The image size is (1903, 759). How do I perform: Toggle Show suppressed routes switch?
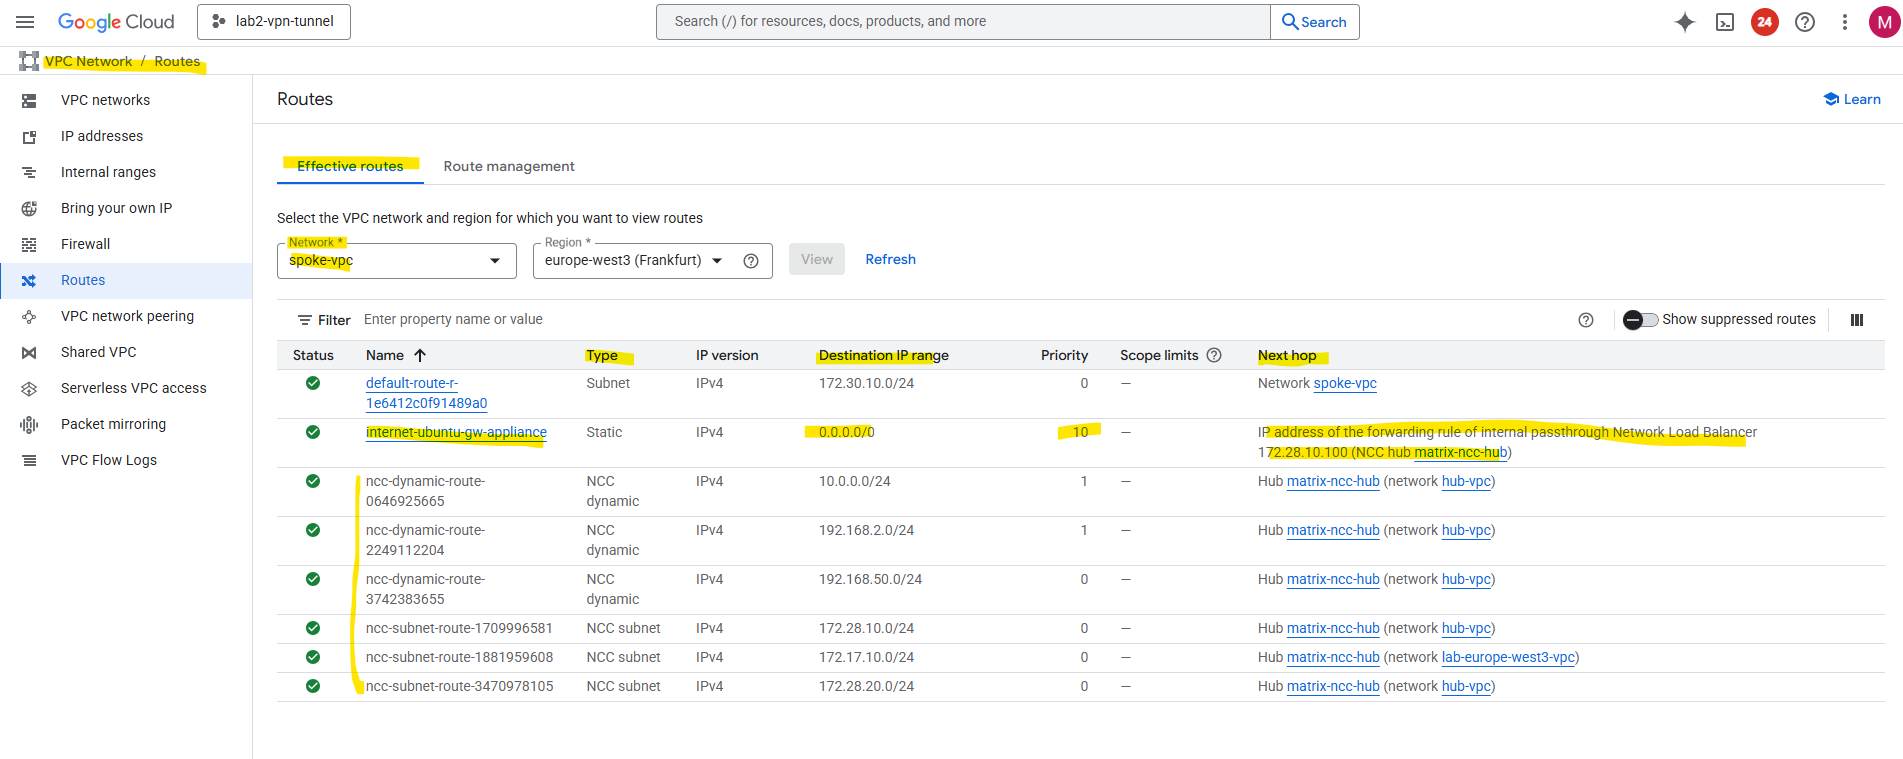coord(1640,320)
